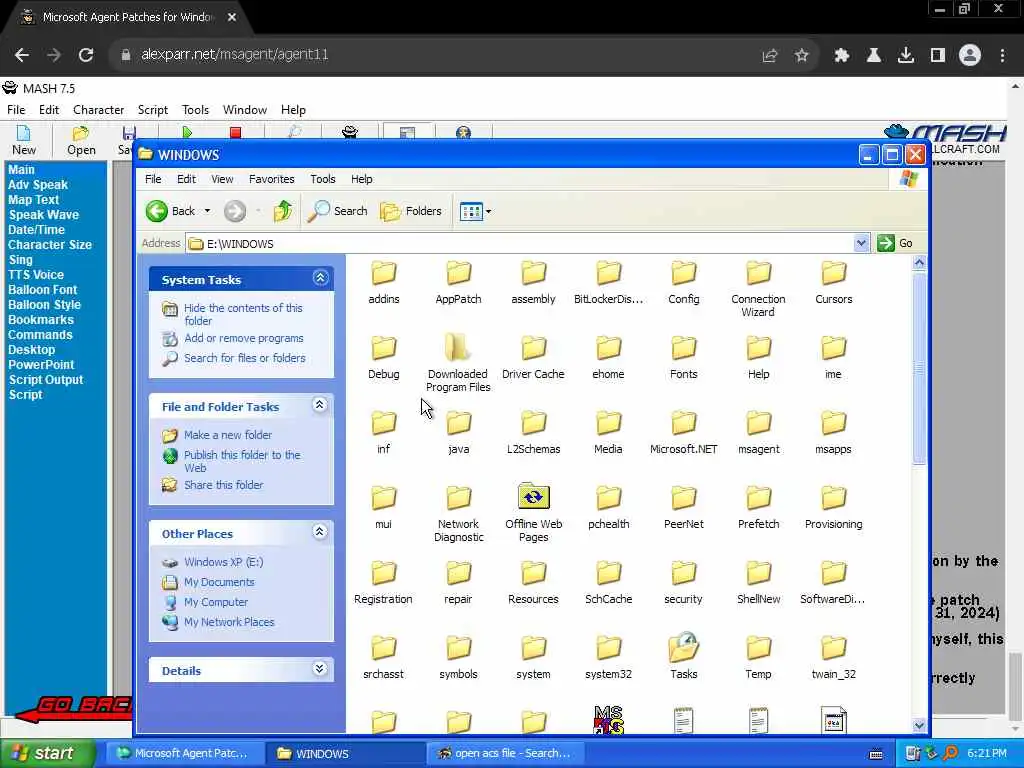The width and height of the screenshot is (1024, 768).
Task: Open the addins folder
Action: coord(383,281)
